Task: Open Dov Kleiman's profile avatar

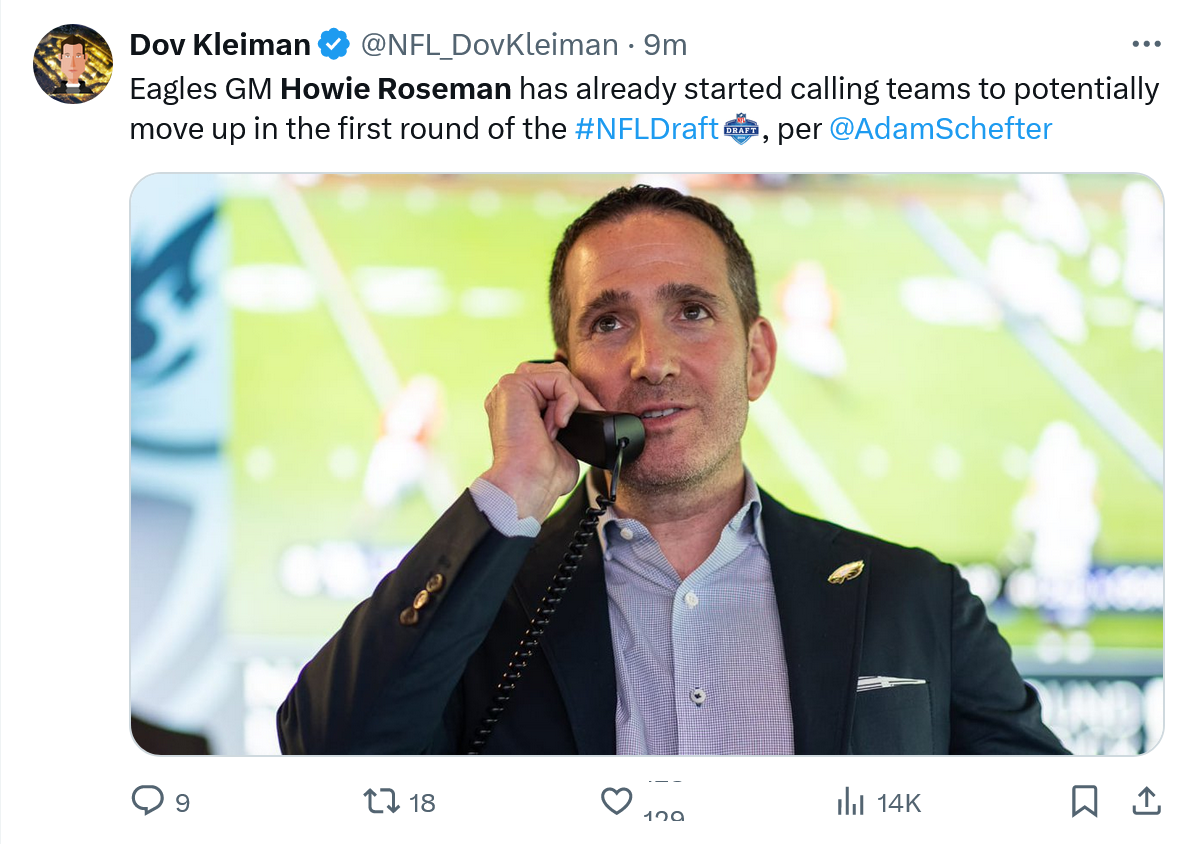Action: coord(73,64)
